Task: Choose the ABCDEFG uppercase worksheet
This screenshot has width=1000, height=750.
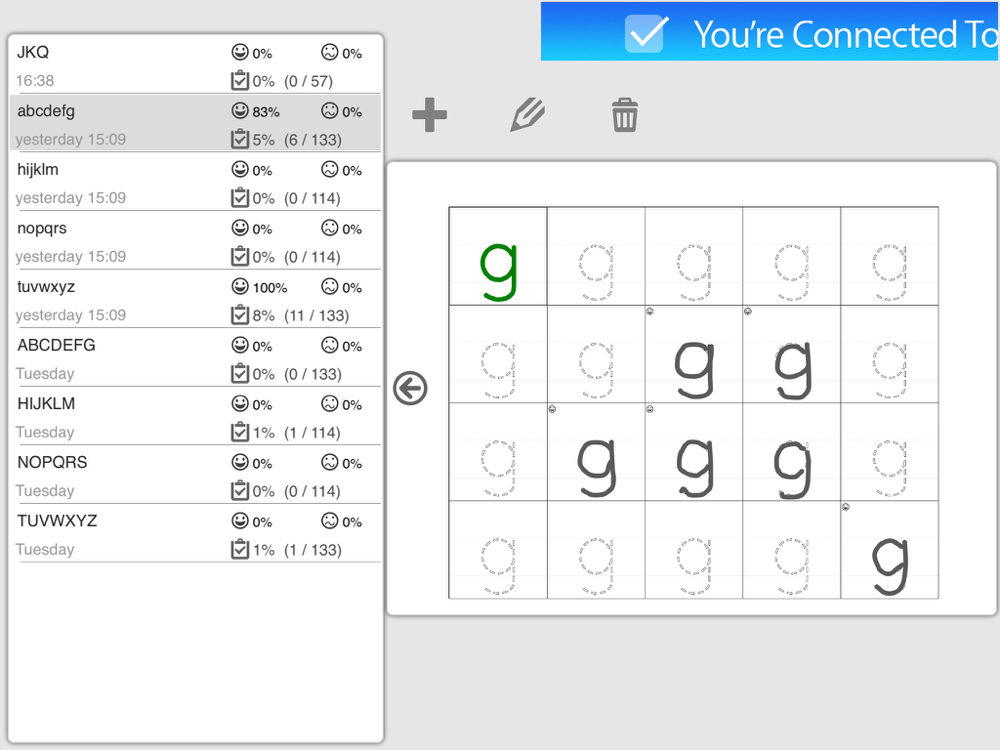Action: [x=196, y=359]
